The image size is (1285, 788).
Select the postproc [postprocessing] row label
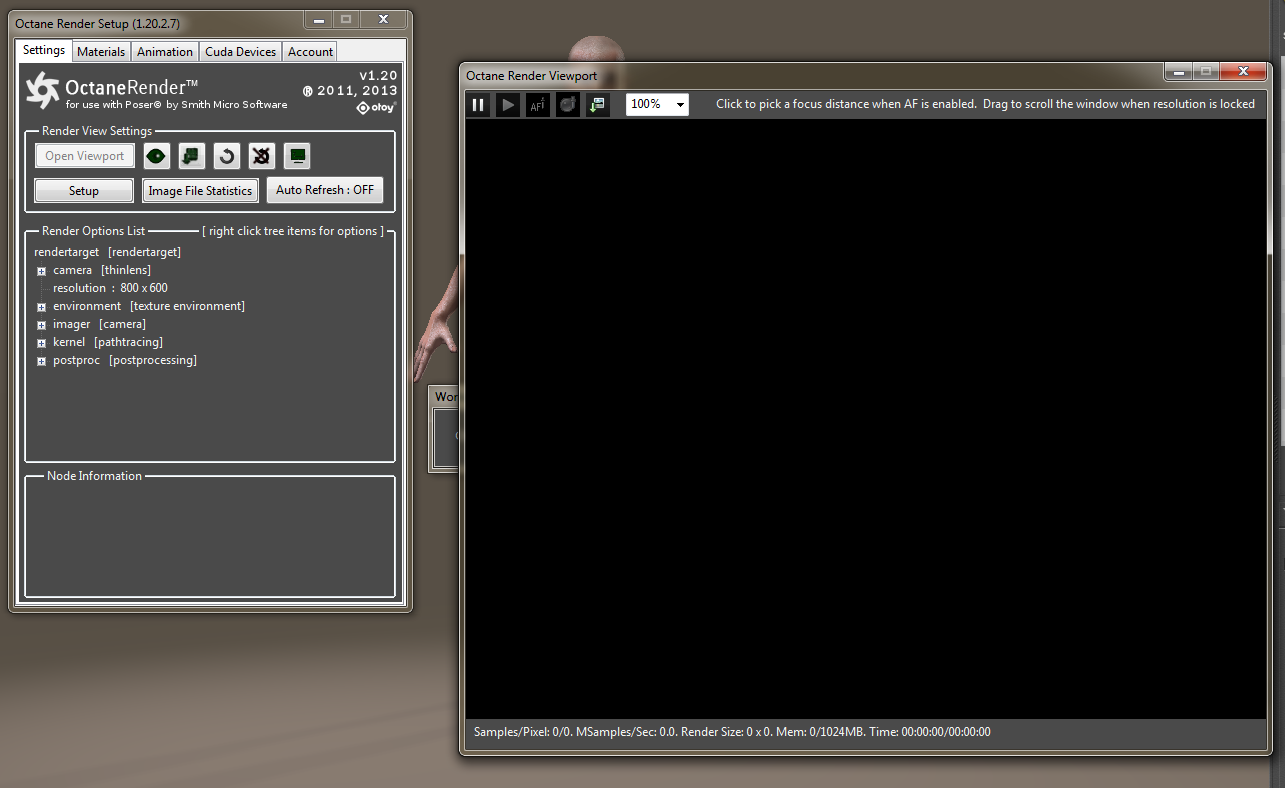(x=125, y=360)
